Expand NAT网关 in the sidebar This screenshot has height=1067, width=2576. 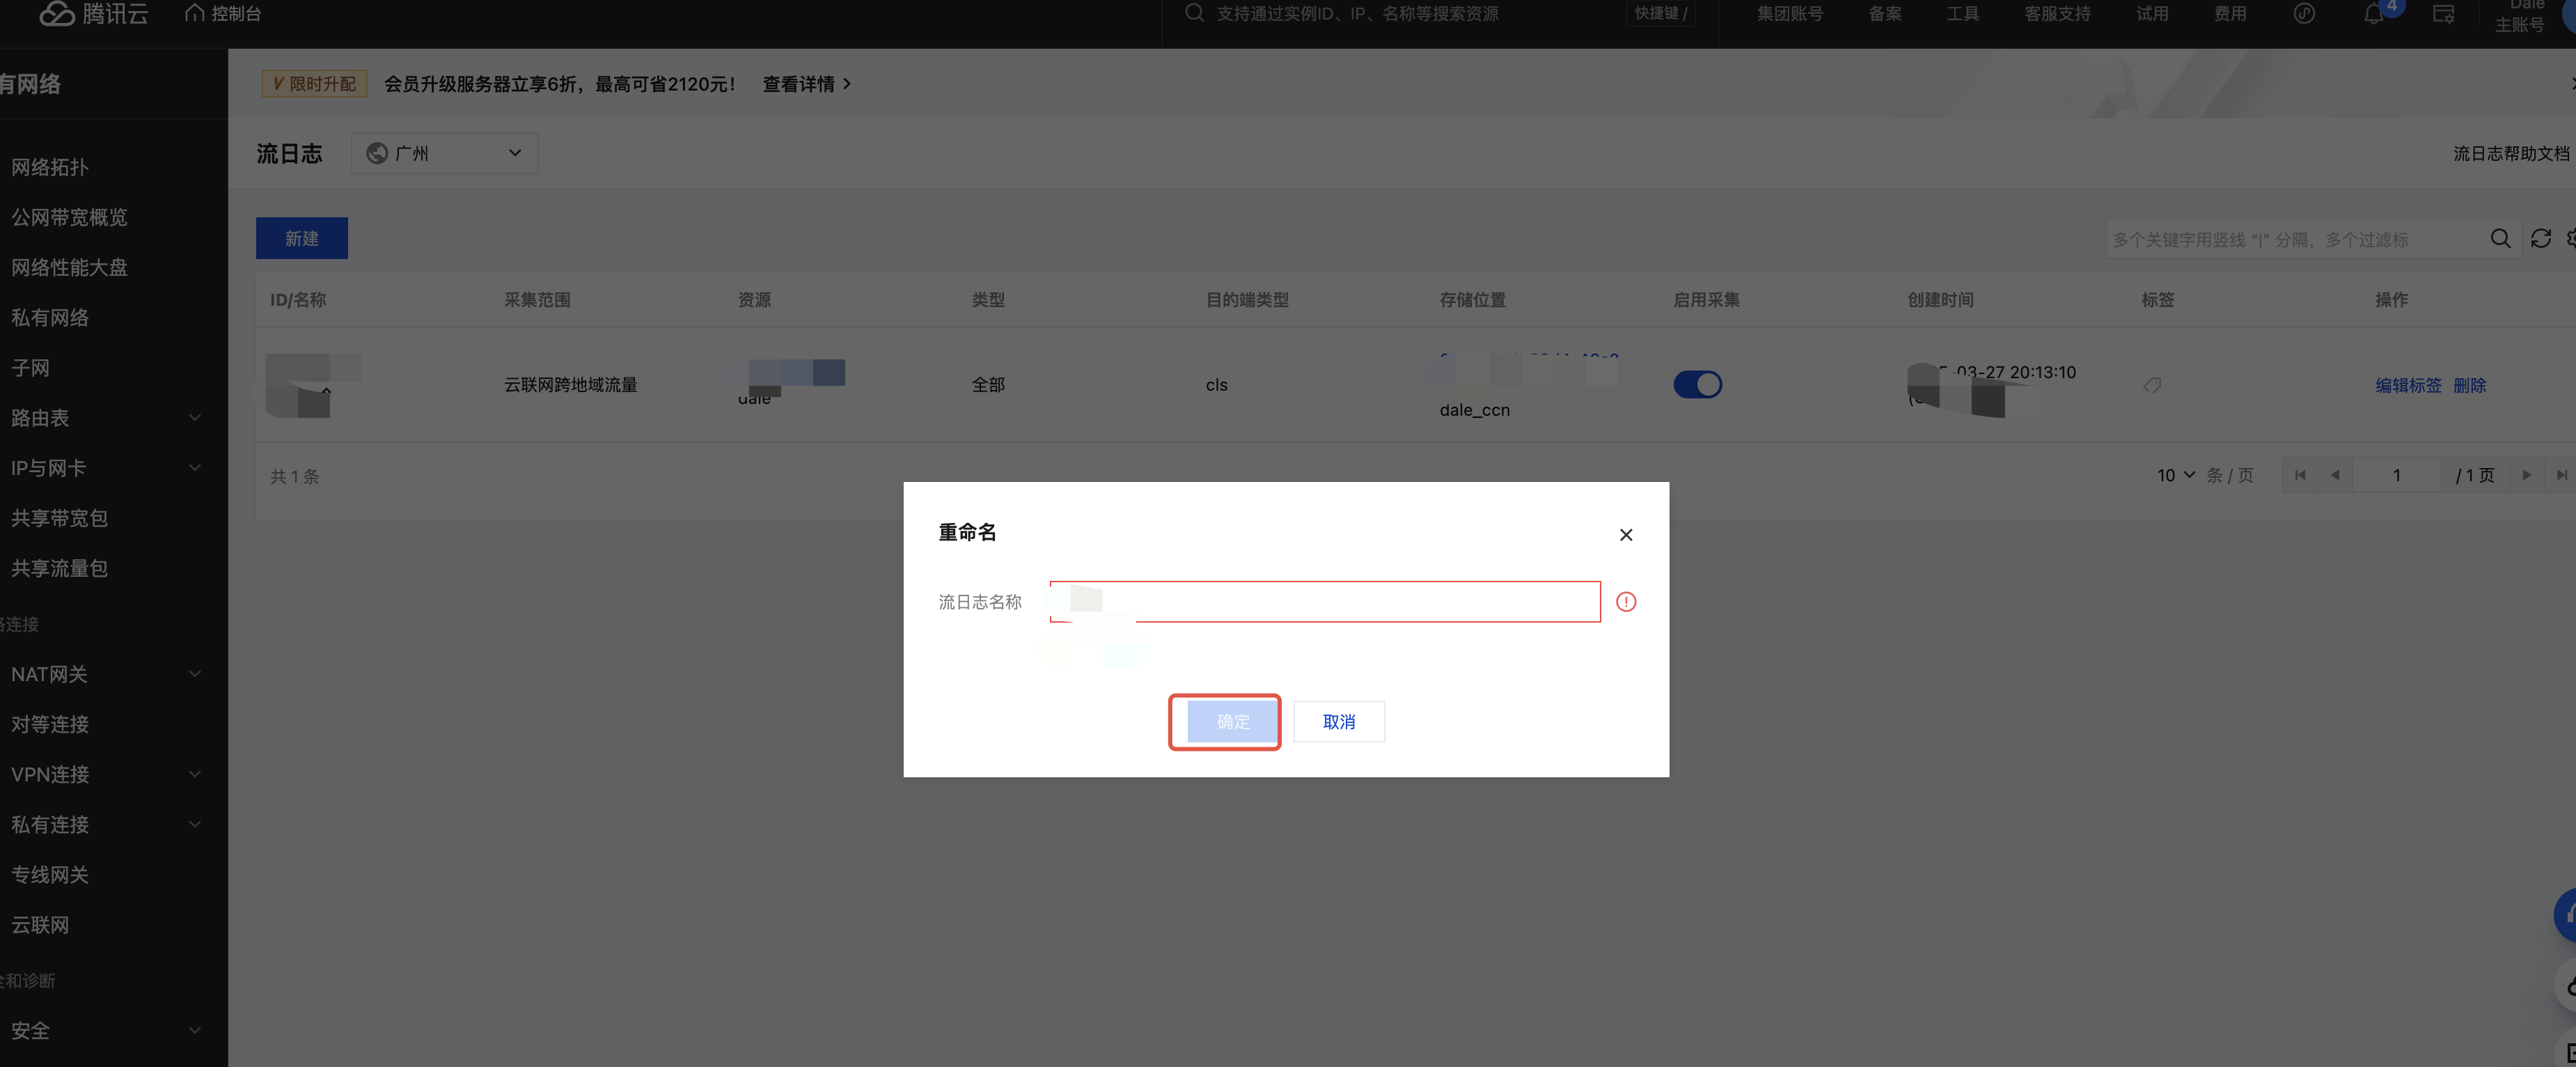point(195,674)
